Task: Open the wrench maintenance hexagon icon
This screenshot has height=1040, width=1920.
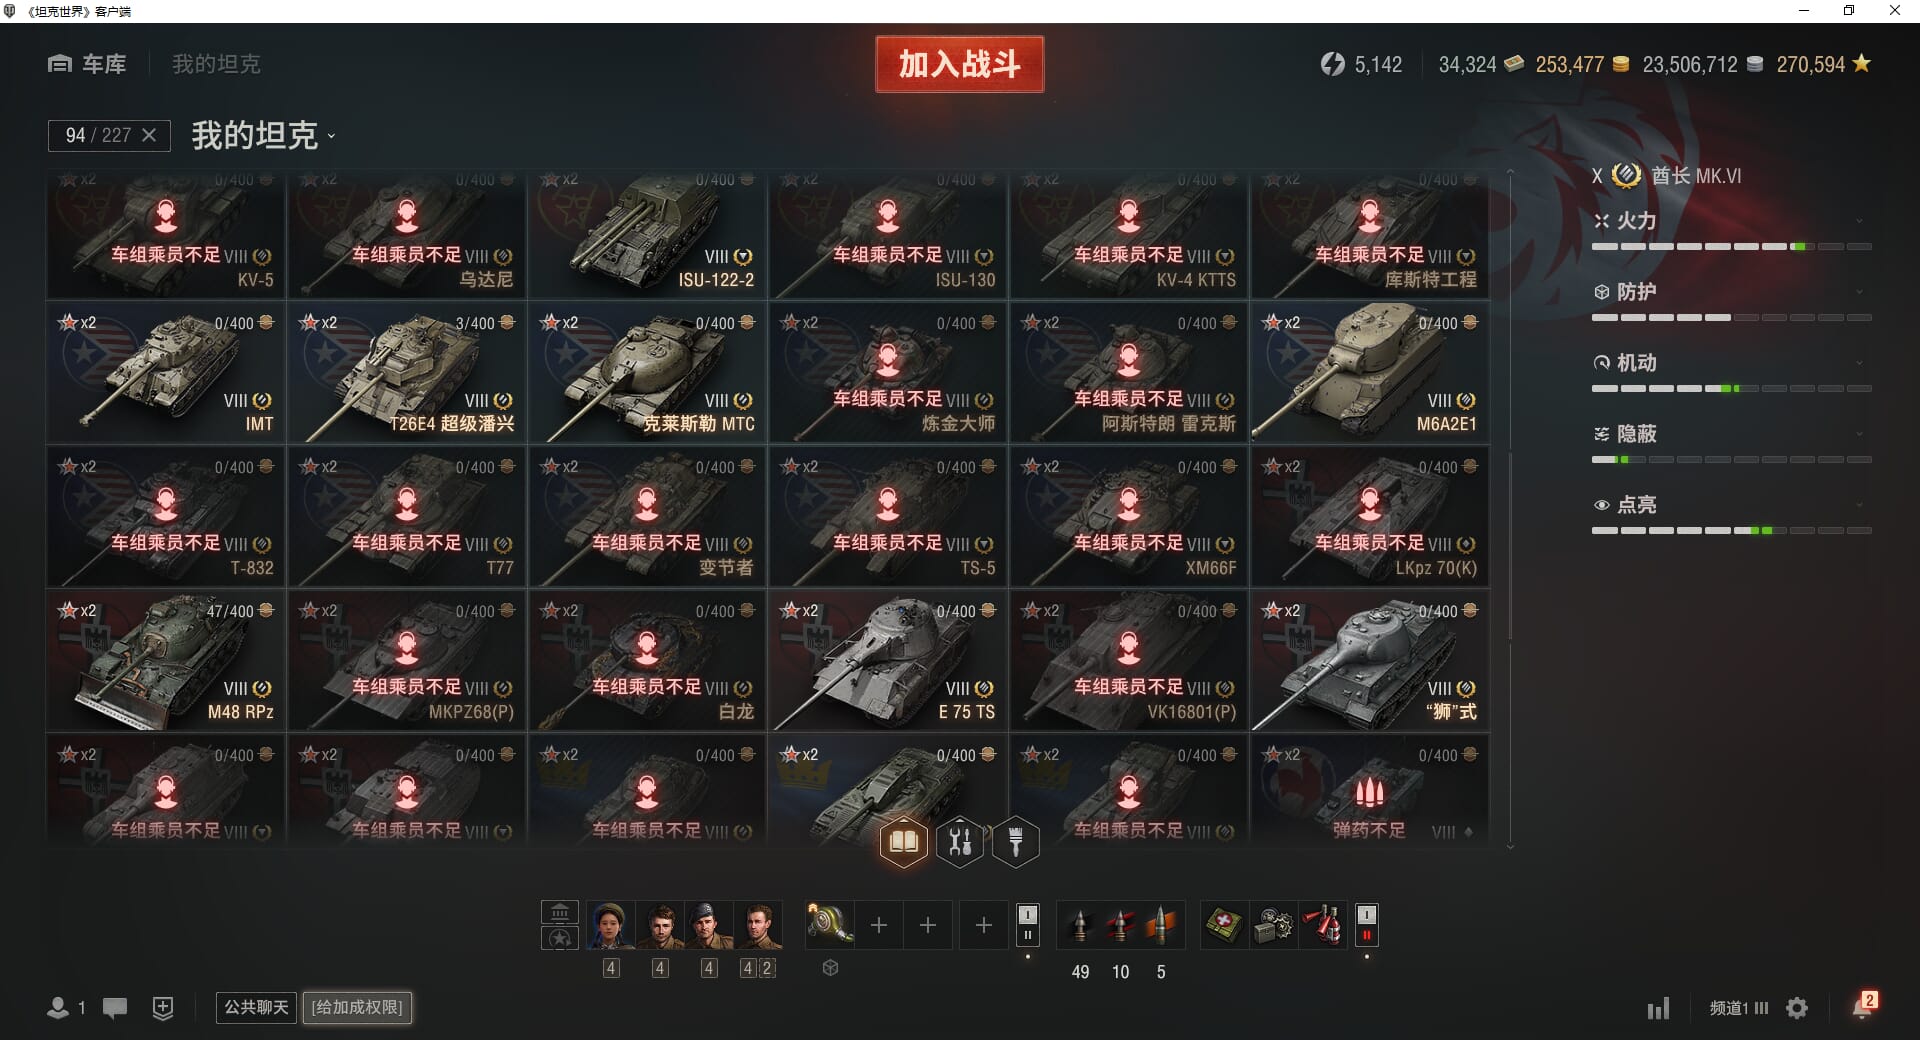Action: pyautogui.click(x=960, y=842)
